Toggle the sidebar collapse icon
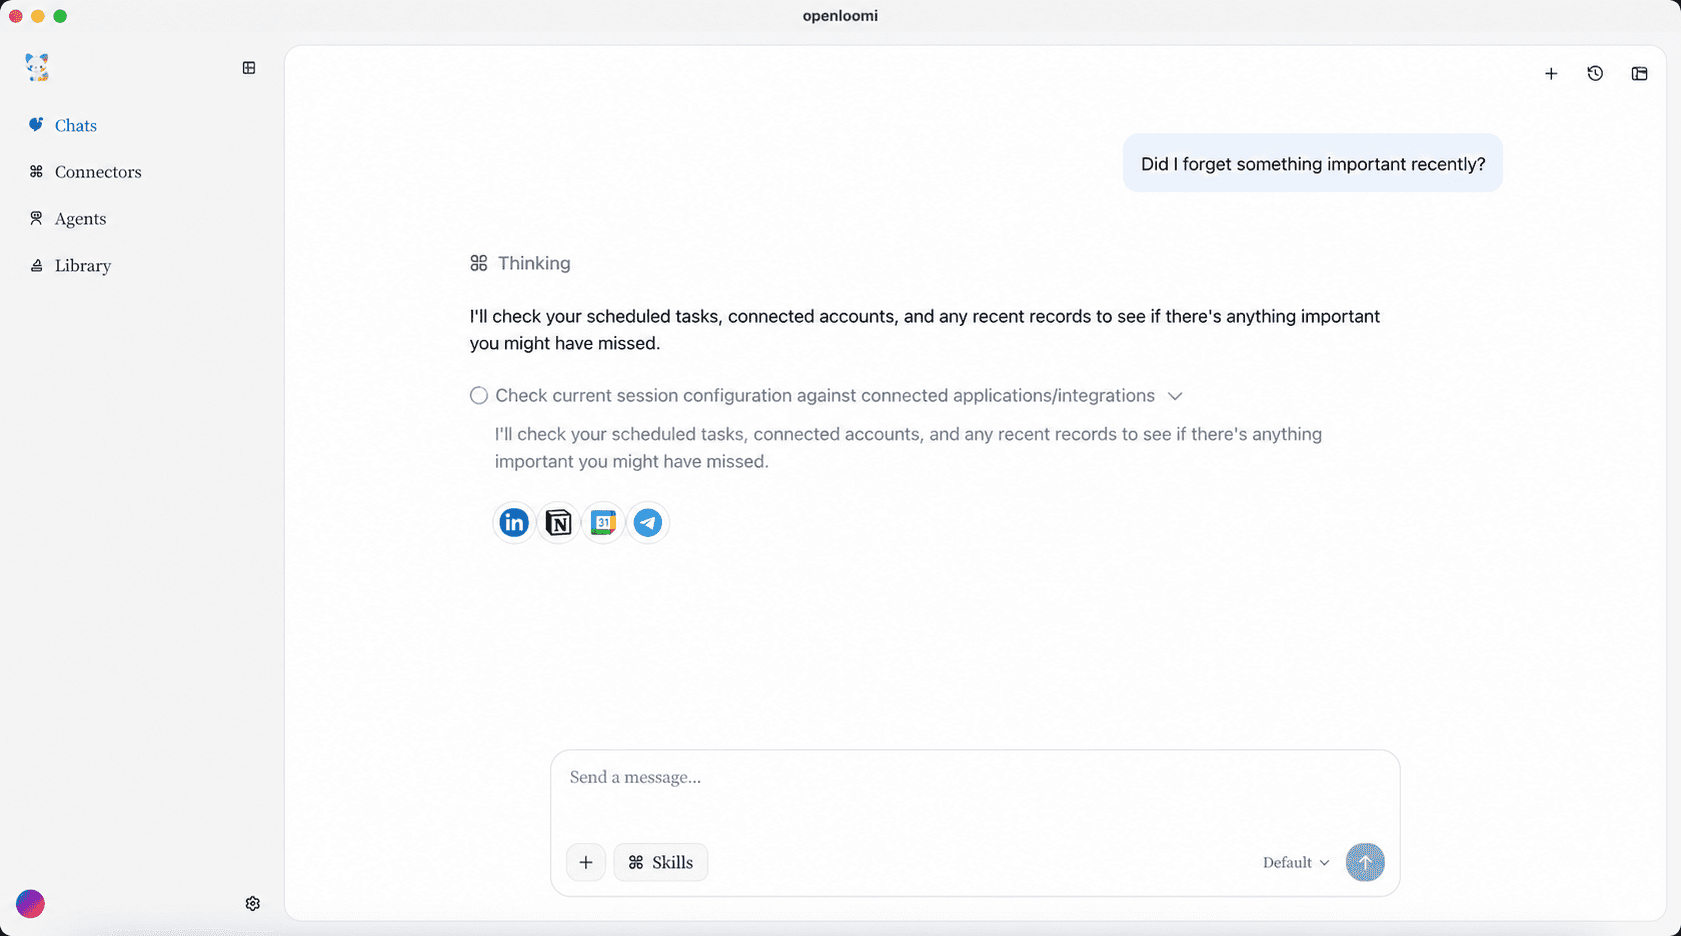The image size is (1681, 936). coord(249,68)
